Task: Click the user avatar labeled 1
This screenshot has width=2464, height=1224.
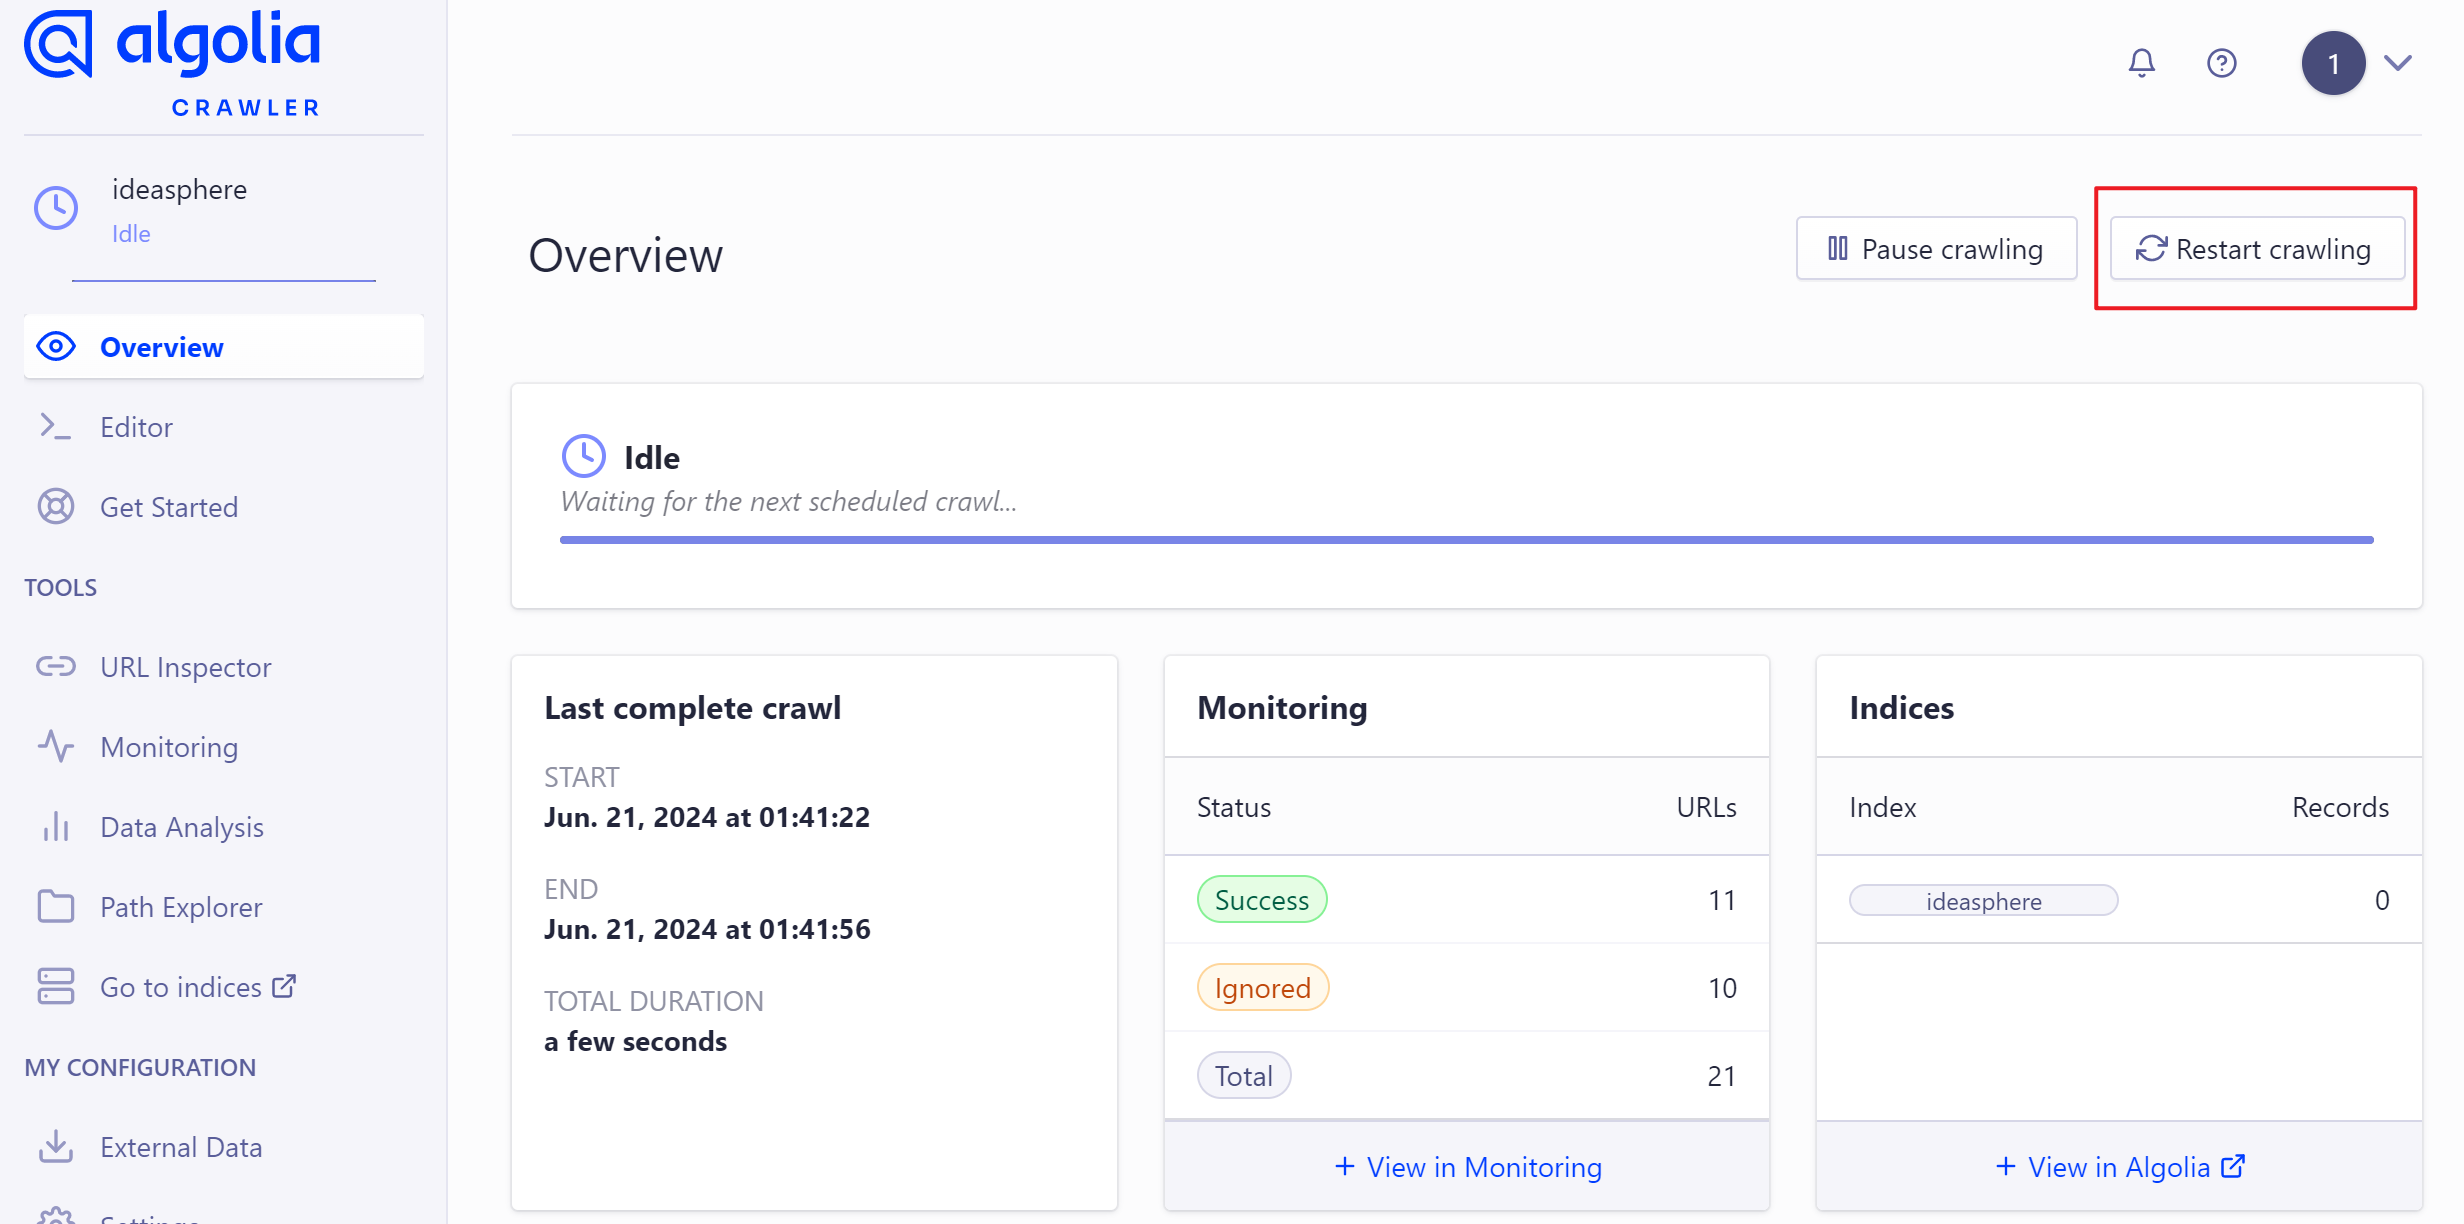Action: [x=2333, y=63]
